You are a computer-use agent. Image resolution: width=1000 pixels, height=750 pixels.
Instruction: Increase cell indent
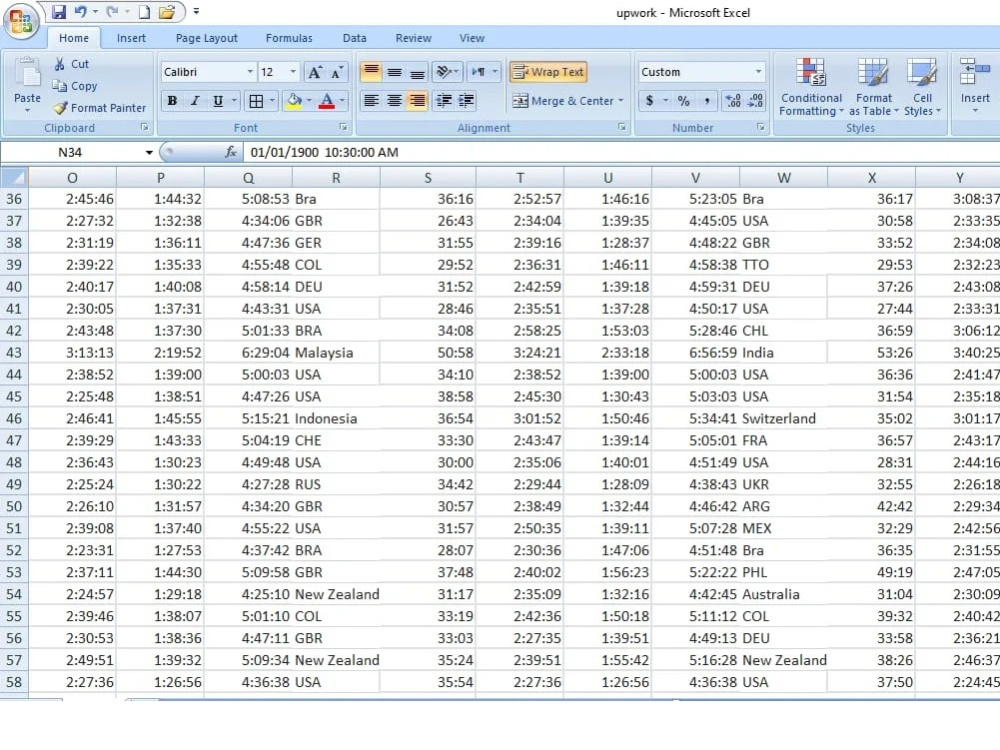pos(467,101)
